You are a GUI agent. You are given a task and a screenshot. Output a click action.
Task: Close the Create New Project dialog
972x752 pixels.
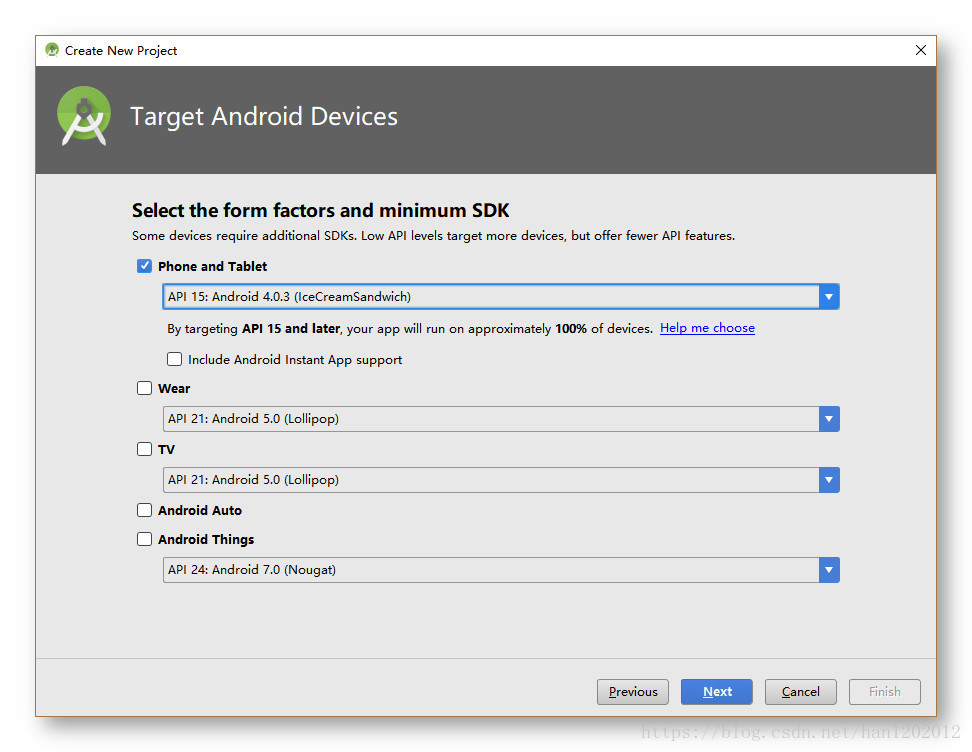pyautogui.click(x=921, y=50)
